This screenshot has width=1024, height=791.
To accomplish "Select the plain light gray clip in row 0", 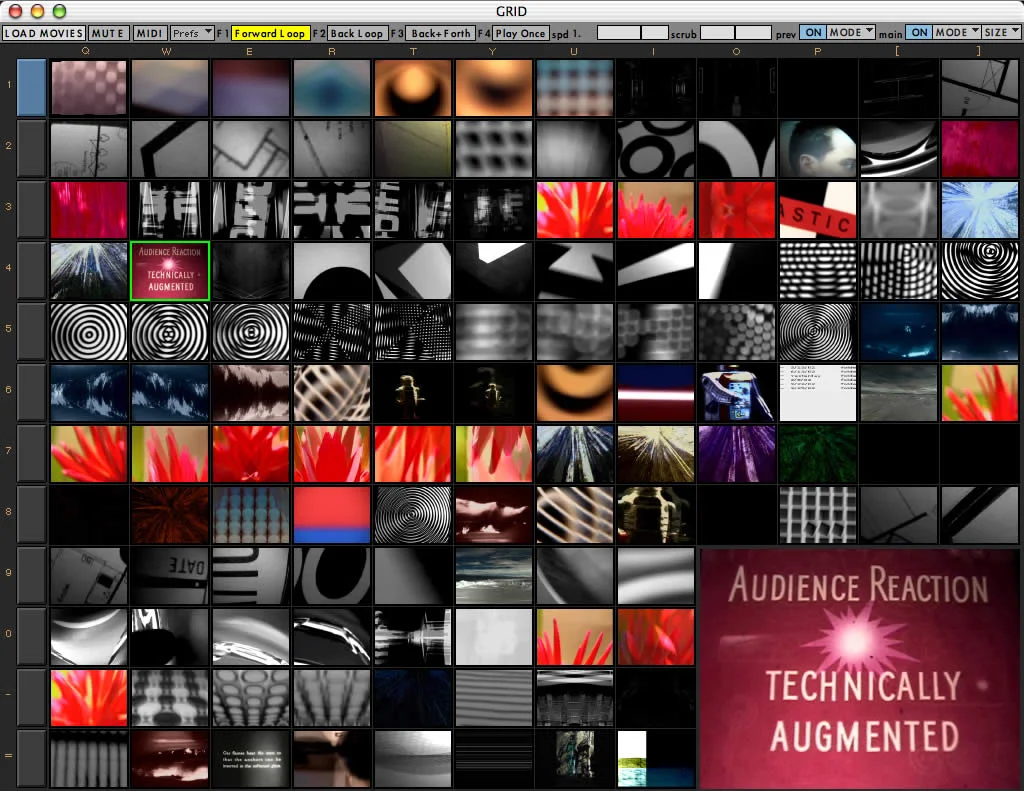I will click(x=494, y=636).
